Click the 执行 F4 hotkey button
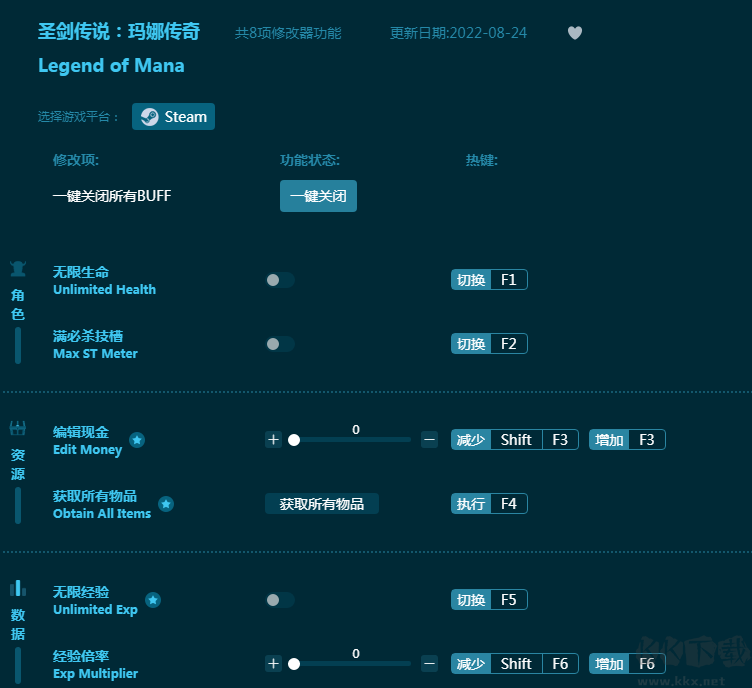 tap(489, 504)
